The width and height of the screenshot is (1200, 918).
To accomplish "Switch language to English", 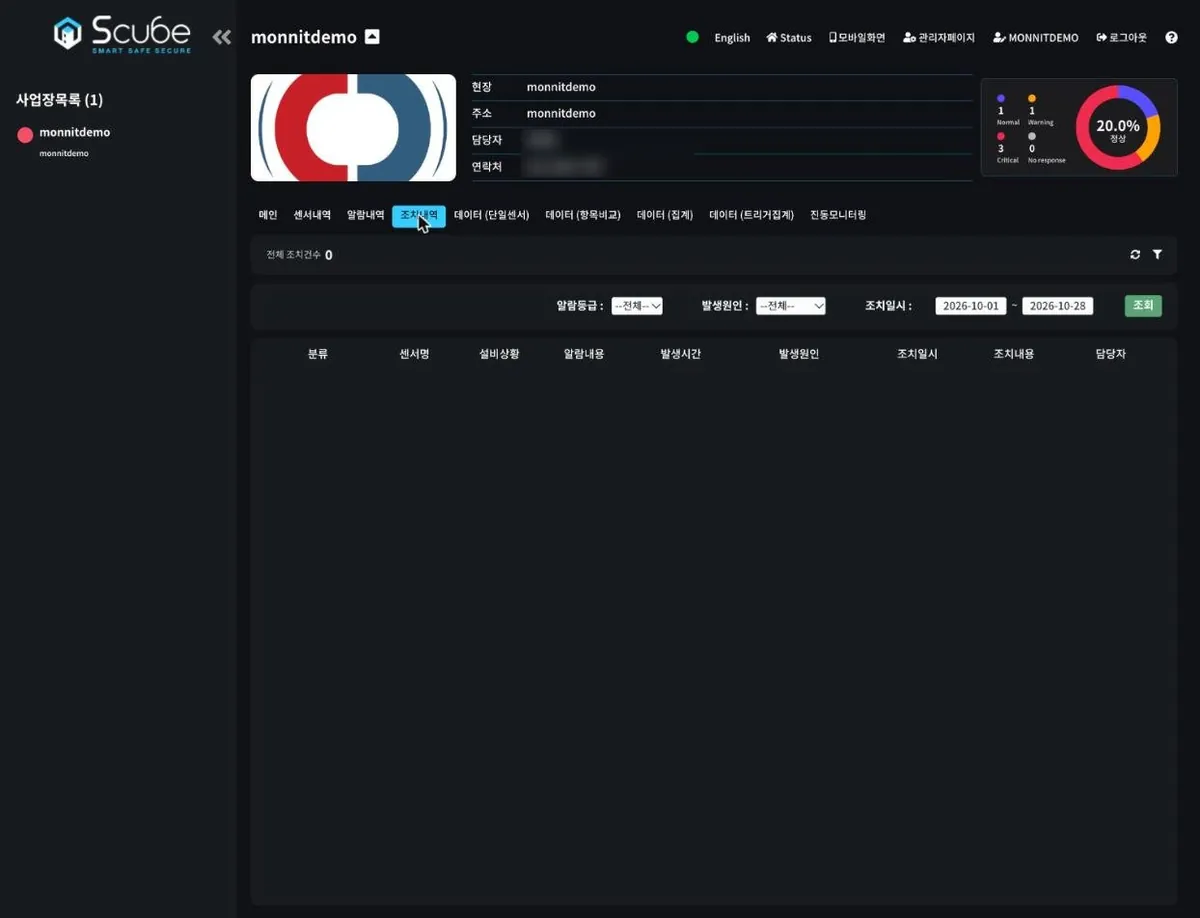I will pyautogui.click(x=732, y=38).
